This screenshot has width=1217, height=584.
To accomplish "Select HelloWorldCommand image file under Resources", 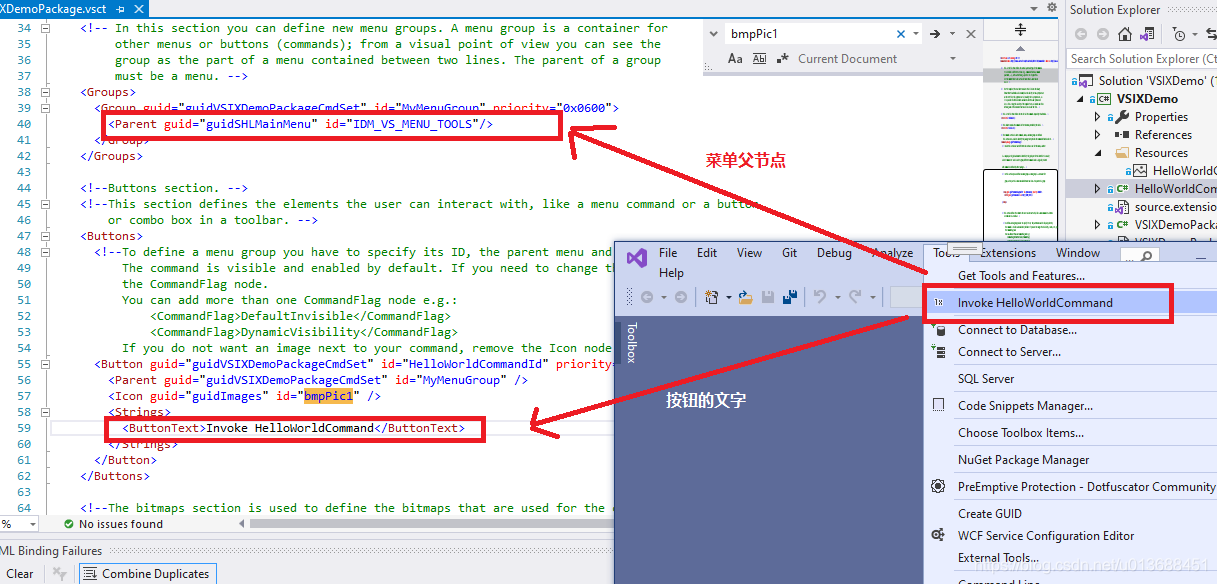I will (1184, 171).
